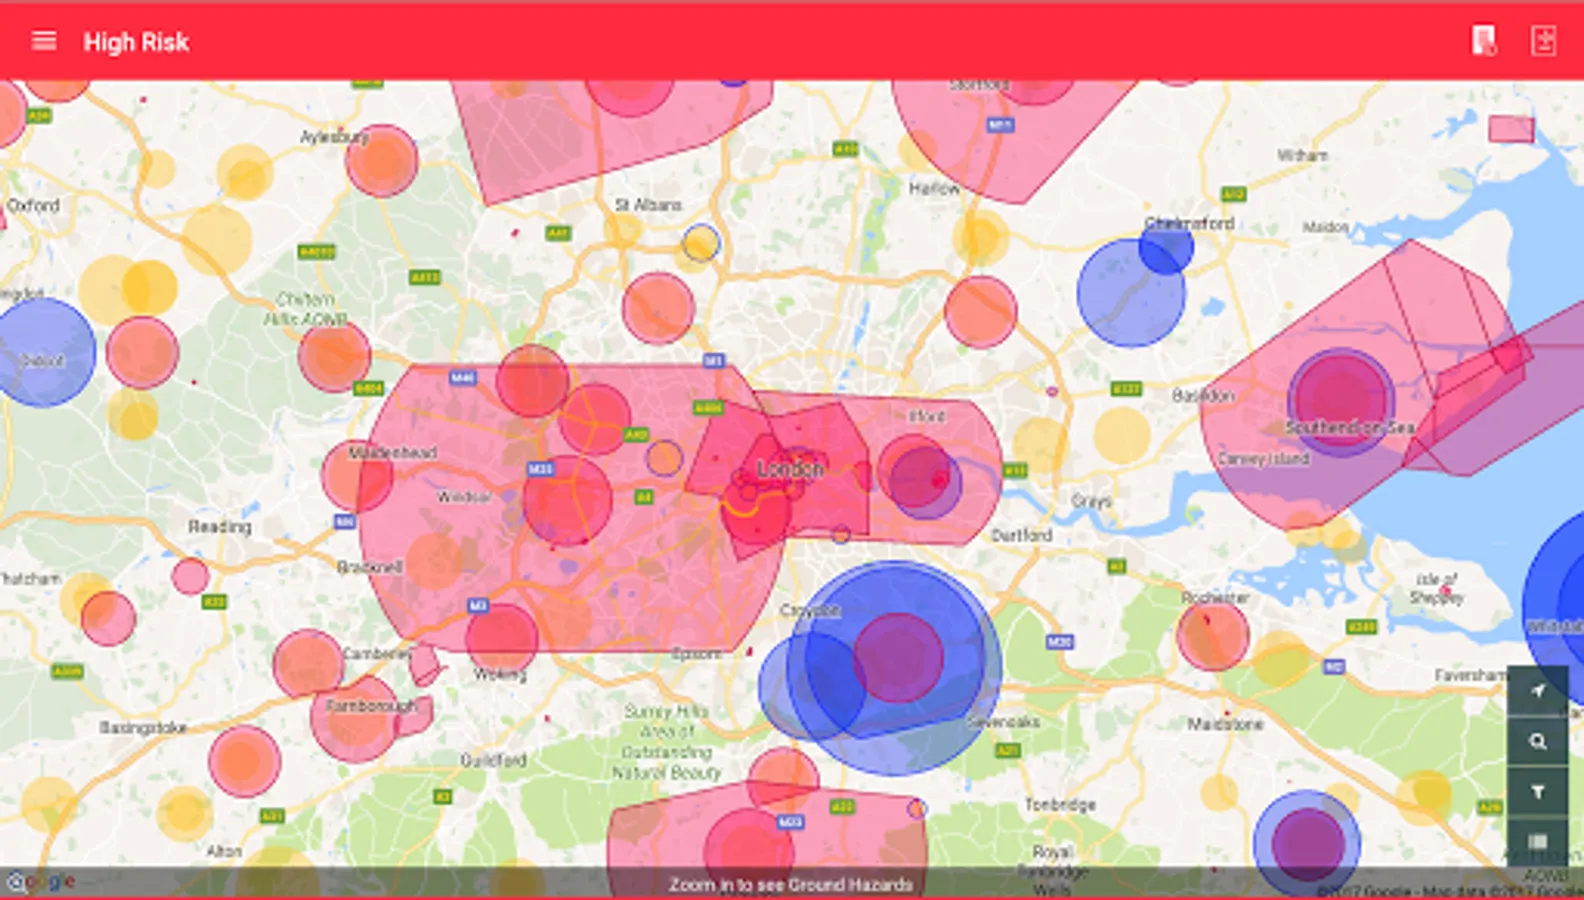The height and width of the screenshot is (900, 1584).
Task: Click the Aylesbury town label
Action: click(335, 137)
